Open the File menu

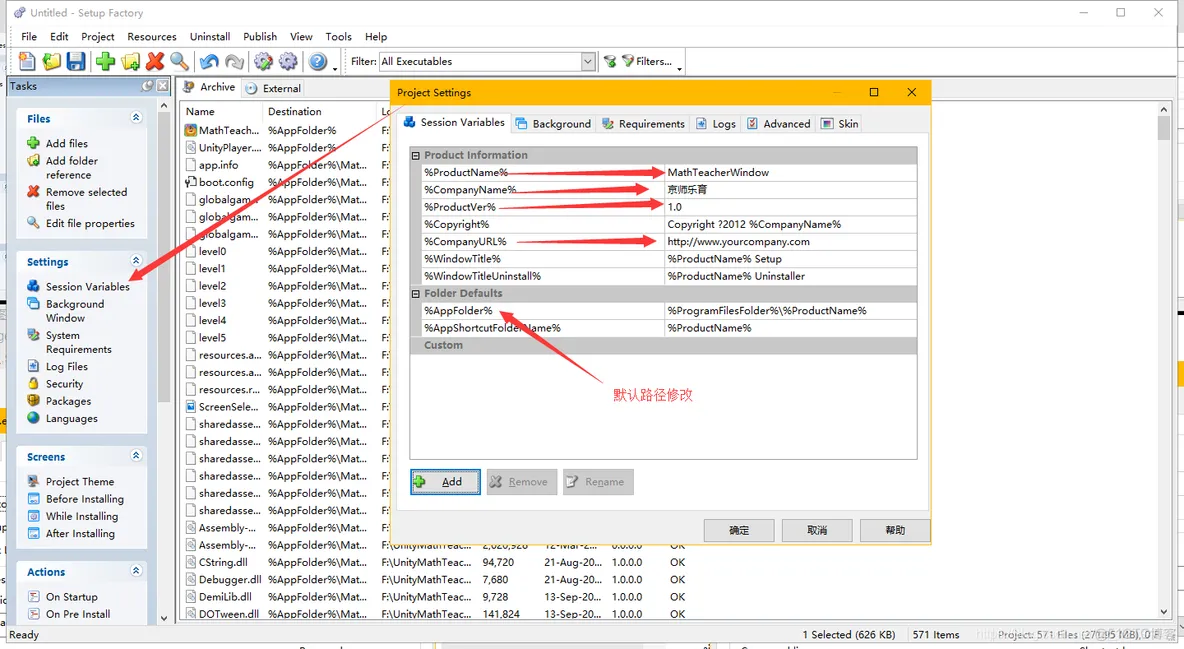pos(29,36)
